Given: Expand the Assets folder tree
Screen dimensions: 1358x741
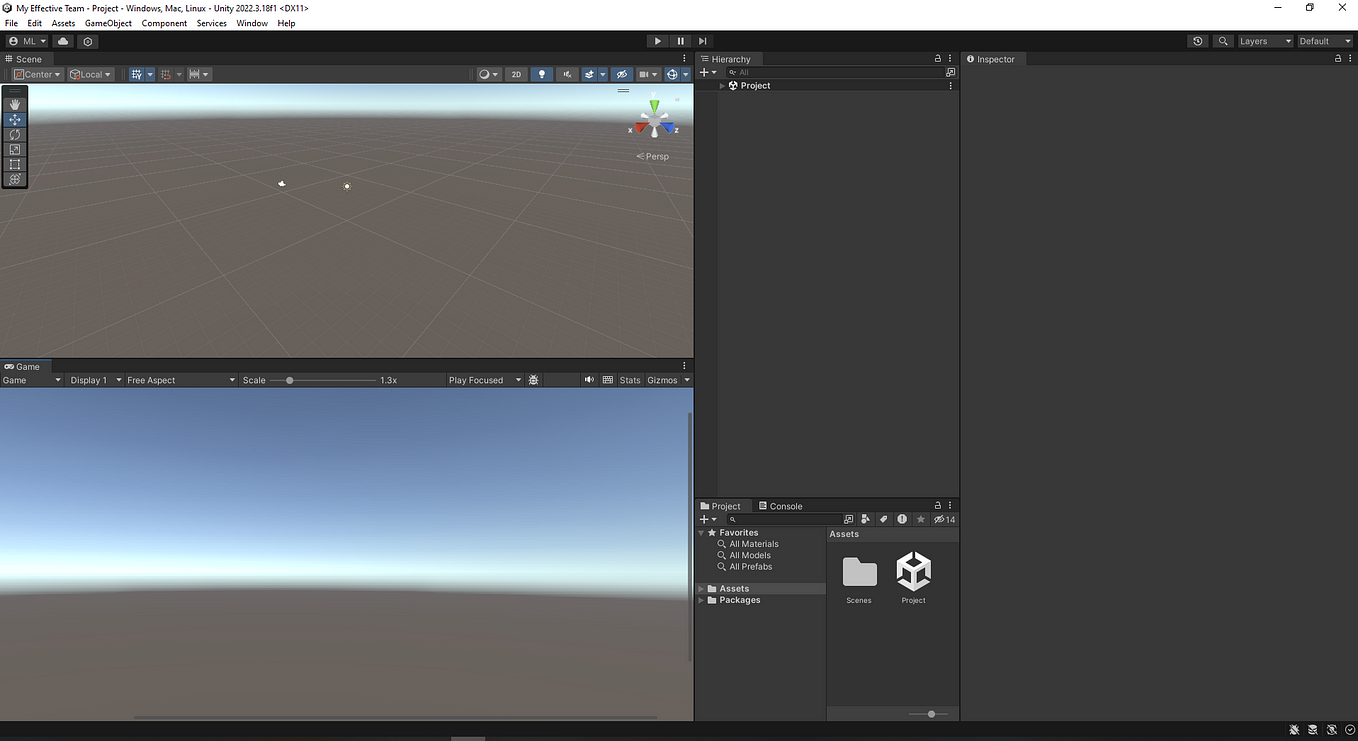Looking at the screenshot, I should pos(701,589).
